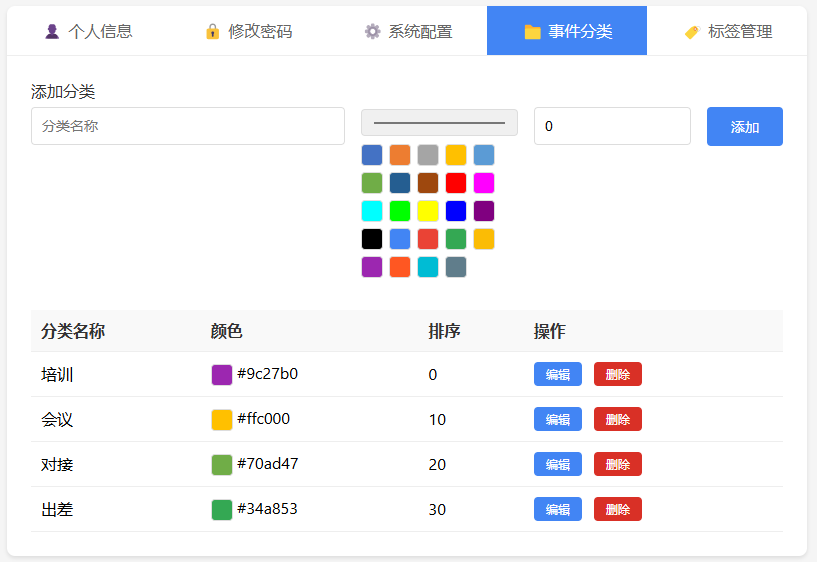The image size is (817, 562).
Task: Edit the 培训 category
Action: coord(558,374)
